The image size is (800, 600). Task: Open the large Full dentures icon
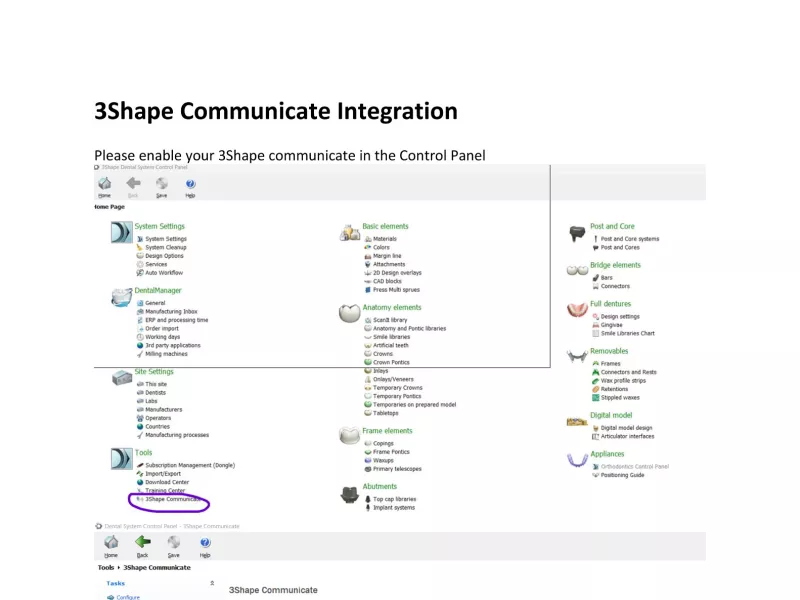coord(577,310)
